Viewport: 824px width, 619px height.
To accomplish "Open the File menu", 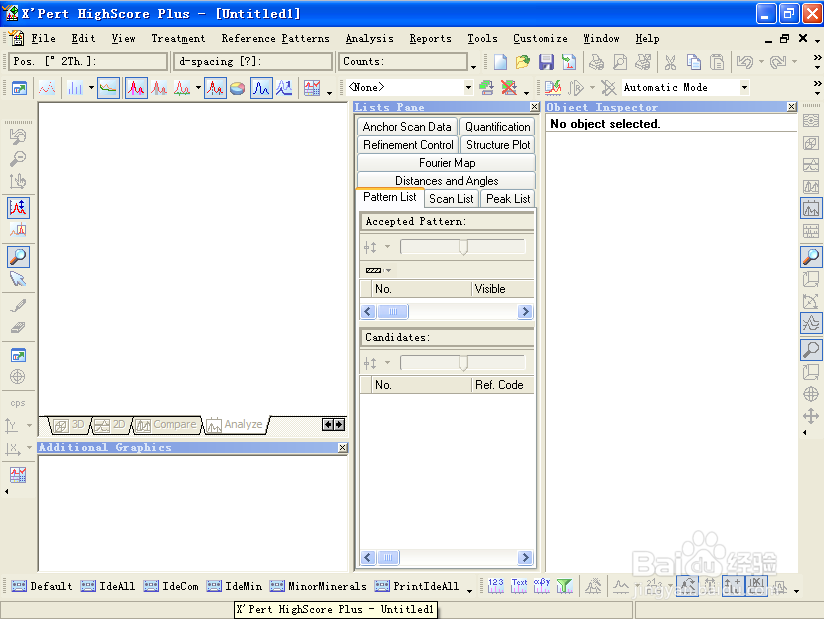I will point(43,38).
